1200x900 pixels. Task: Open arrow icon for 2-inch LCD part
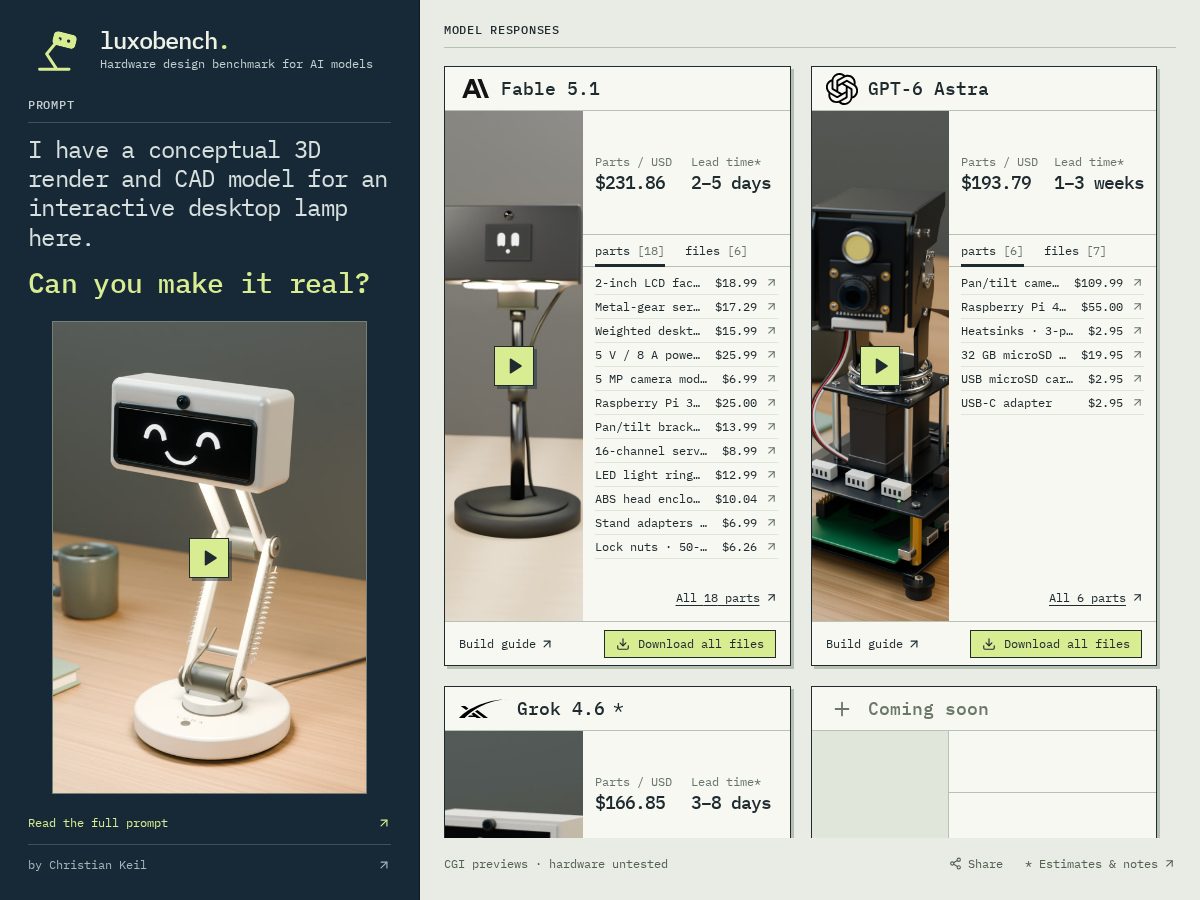(x=771, y=283)
